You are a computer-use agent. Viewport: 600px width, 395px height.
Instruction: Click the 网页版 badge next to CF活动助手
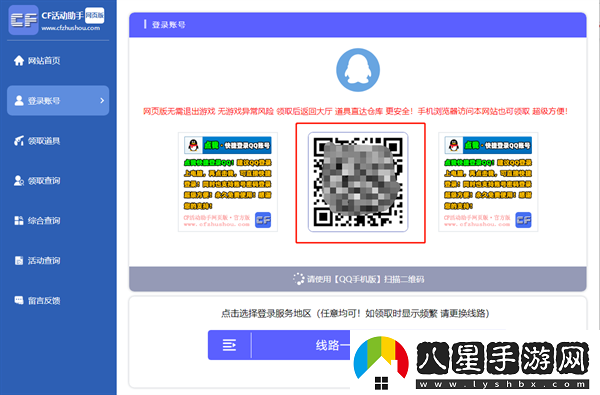95,15
